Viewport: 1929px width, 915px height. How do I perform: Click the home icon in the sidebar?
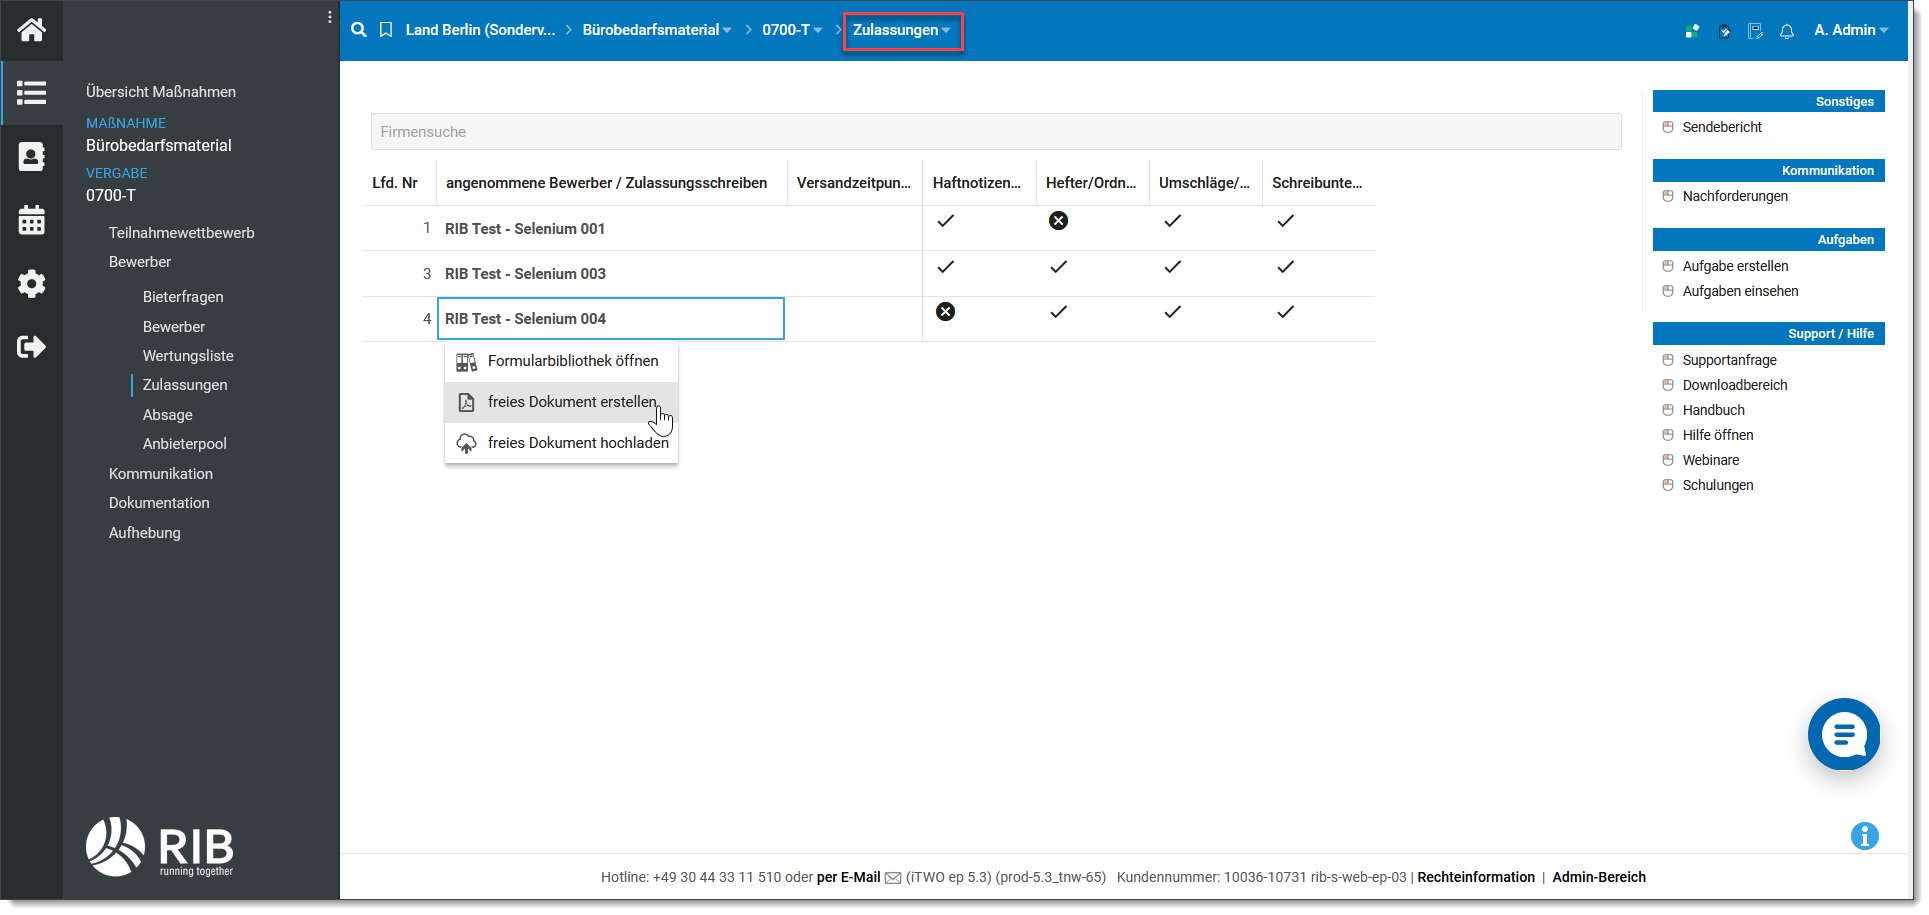coord(31,30)
